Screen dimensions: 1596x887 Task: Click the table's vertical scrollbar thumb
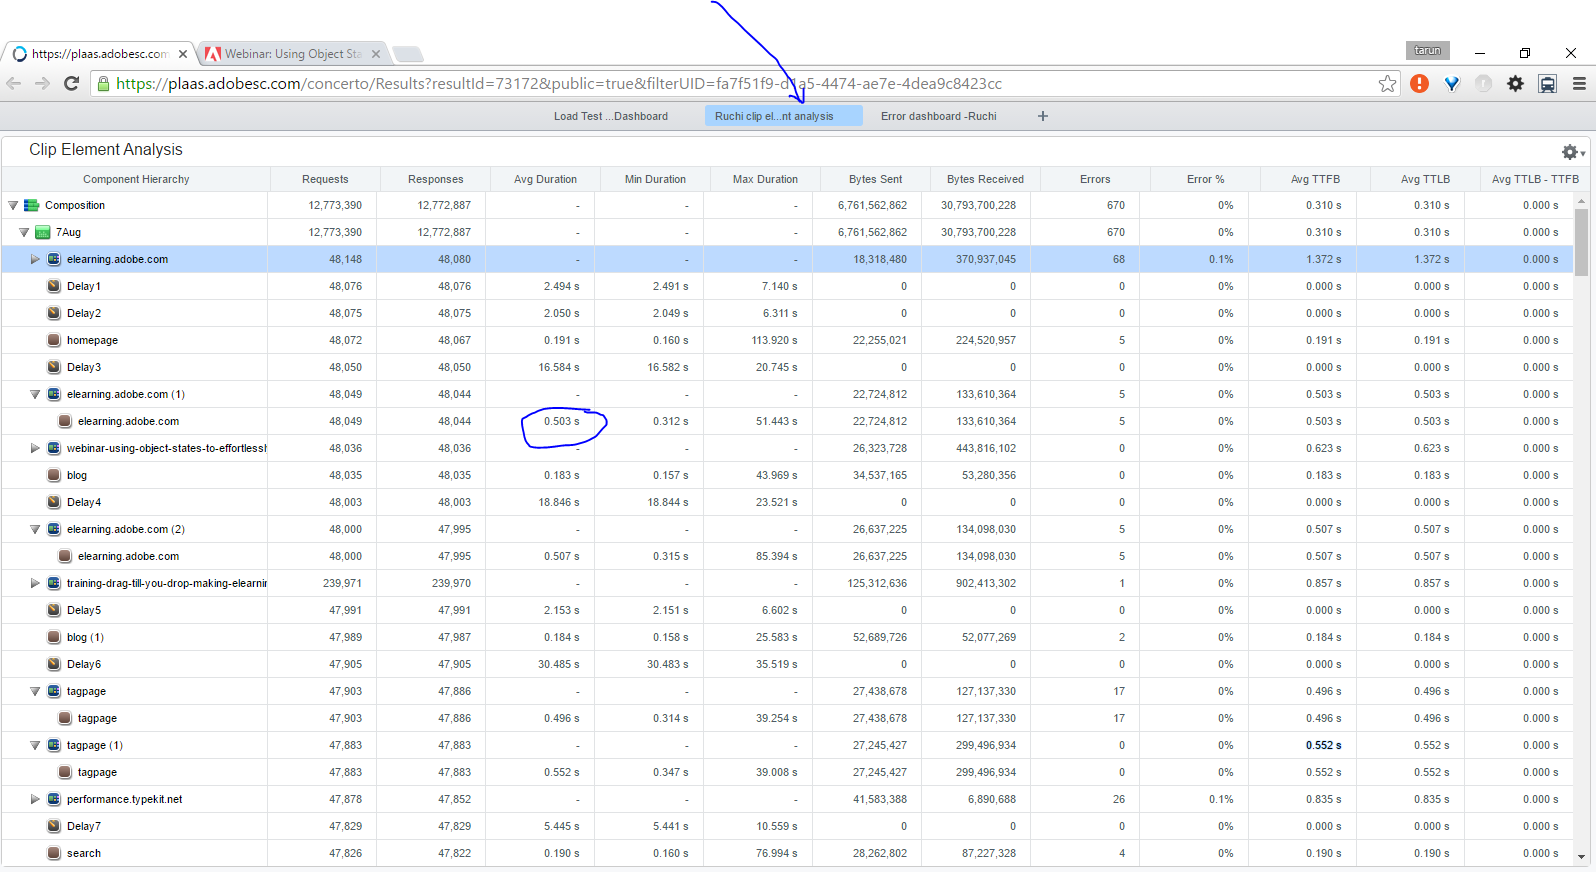tap(1581, 240)
